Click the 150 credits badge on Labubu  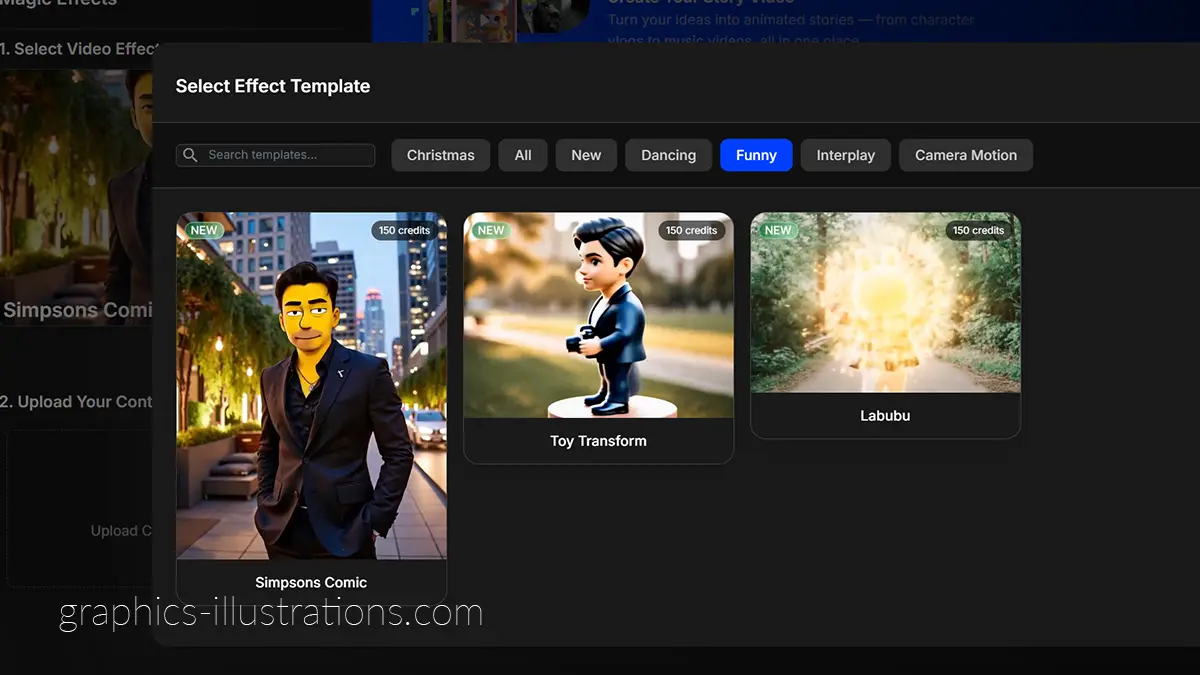979,230
